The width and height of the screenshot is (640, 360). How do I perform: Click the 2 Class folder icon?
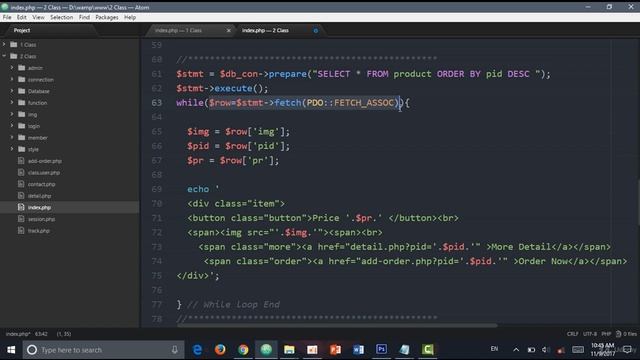13,56
